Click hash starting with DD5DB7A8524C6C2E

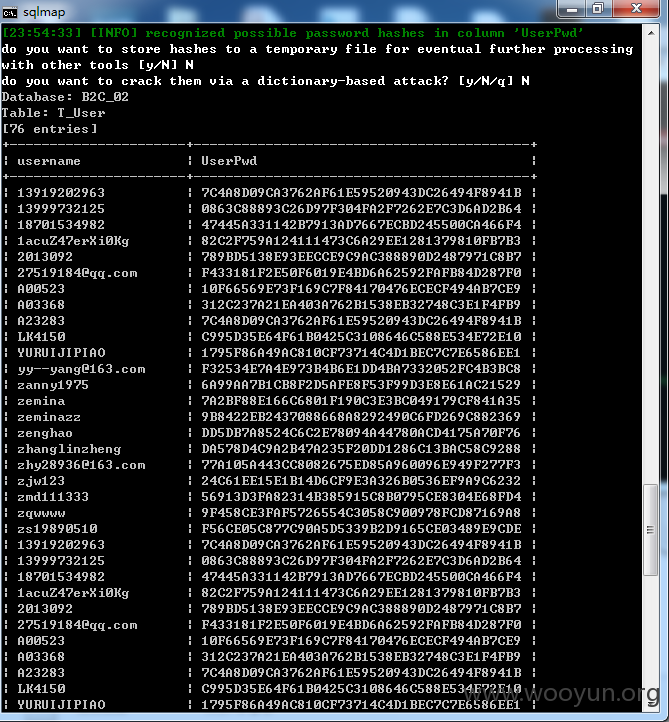pos(361,433)
